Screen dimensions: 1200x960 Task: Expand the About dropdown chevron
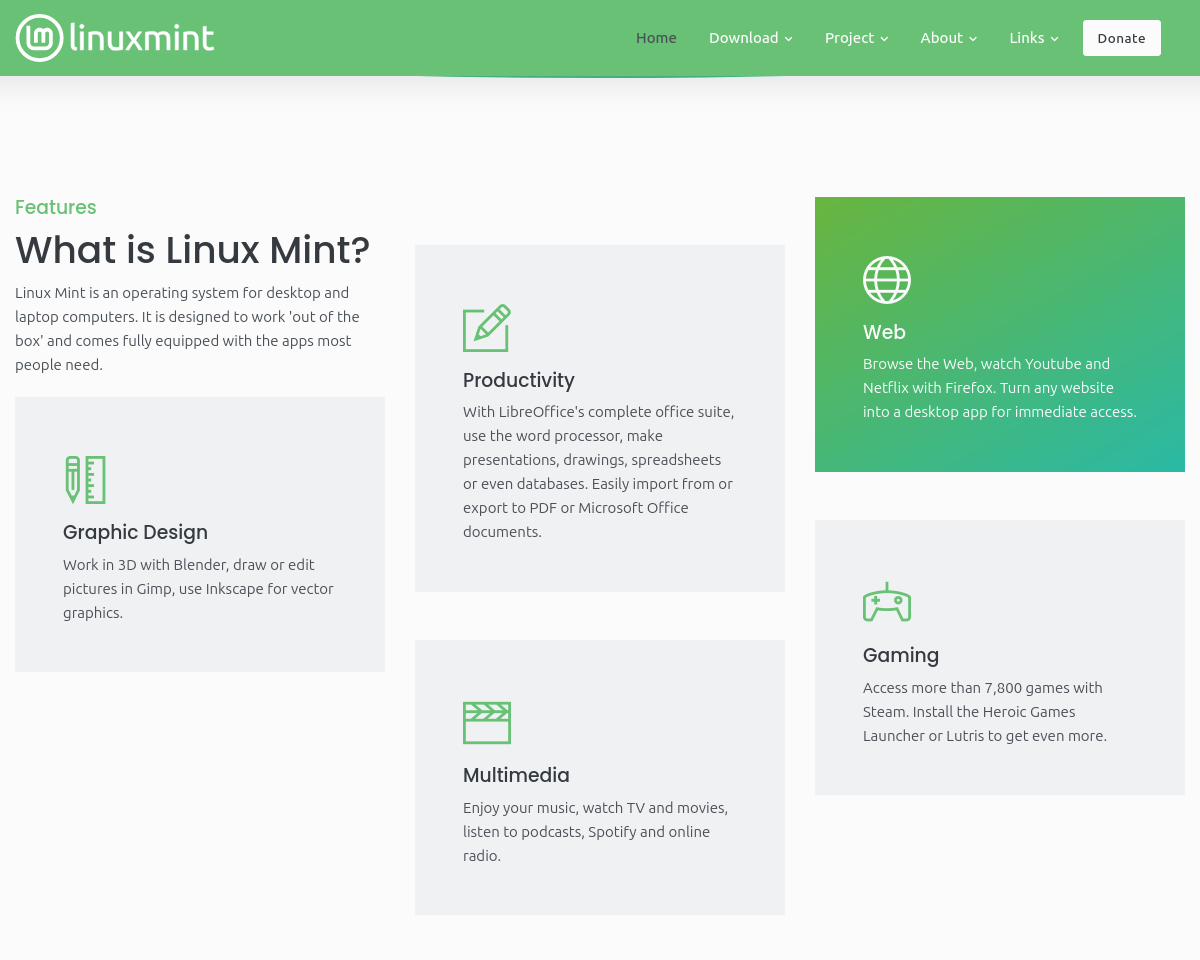(x=973, y=39)
